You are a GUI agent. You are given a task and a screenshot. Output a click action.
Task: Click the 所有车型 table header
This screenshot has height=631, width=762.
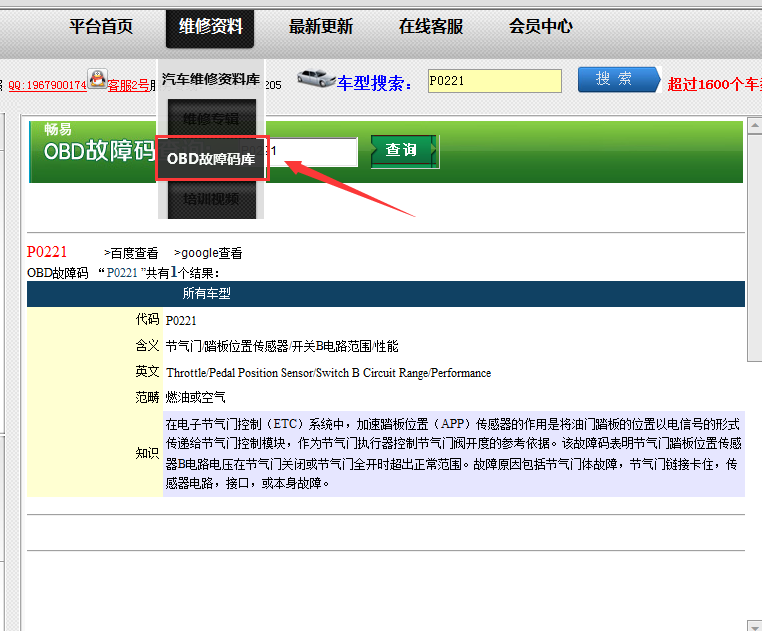click(207, 293)
